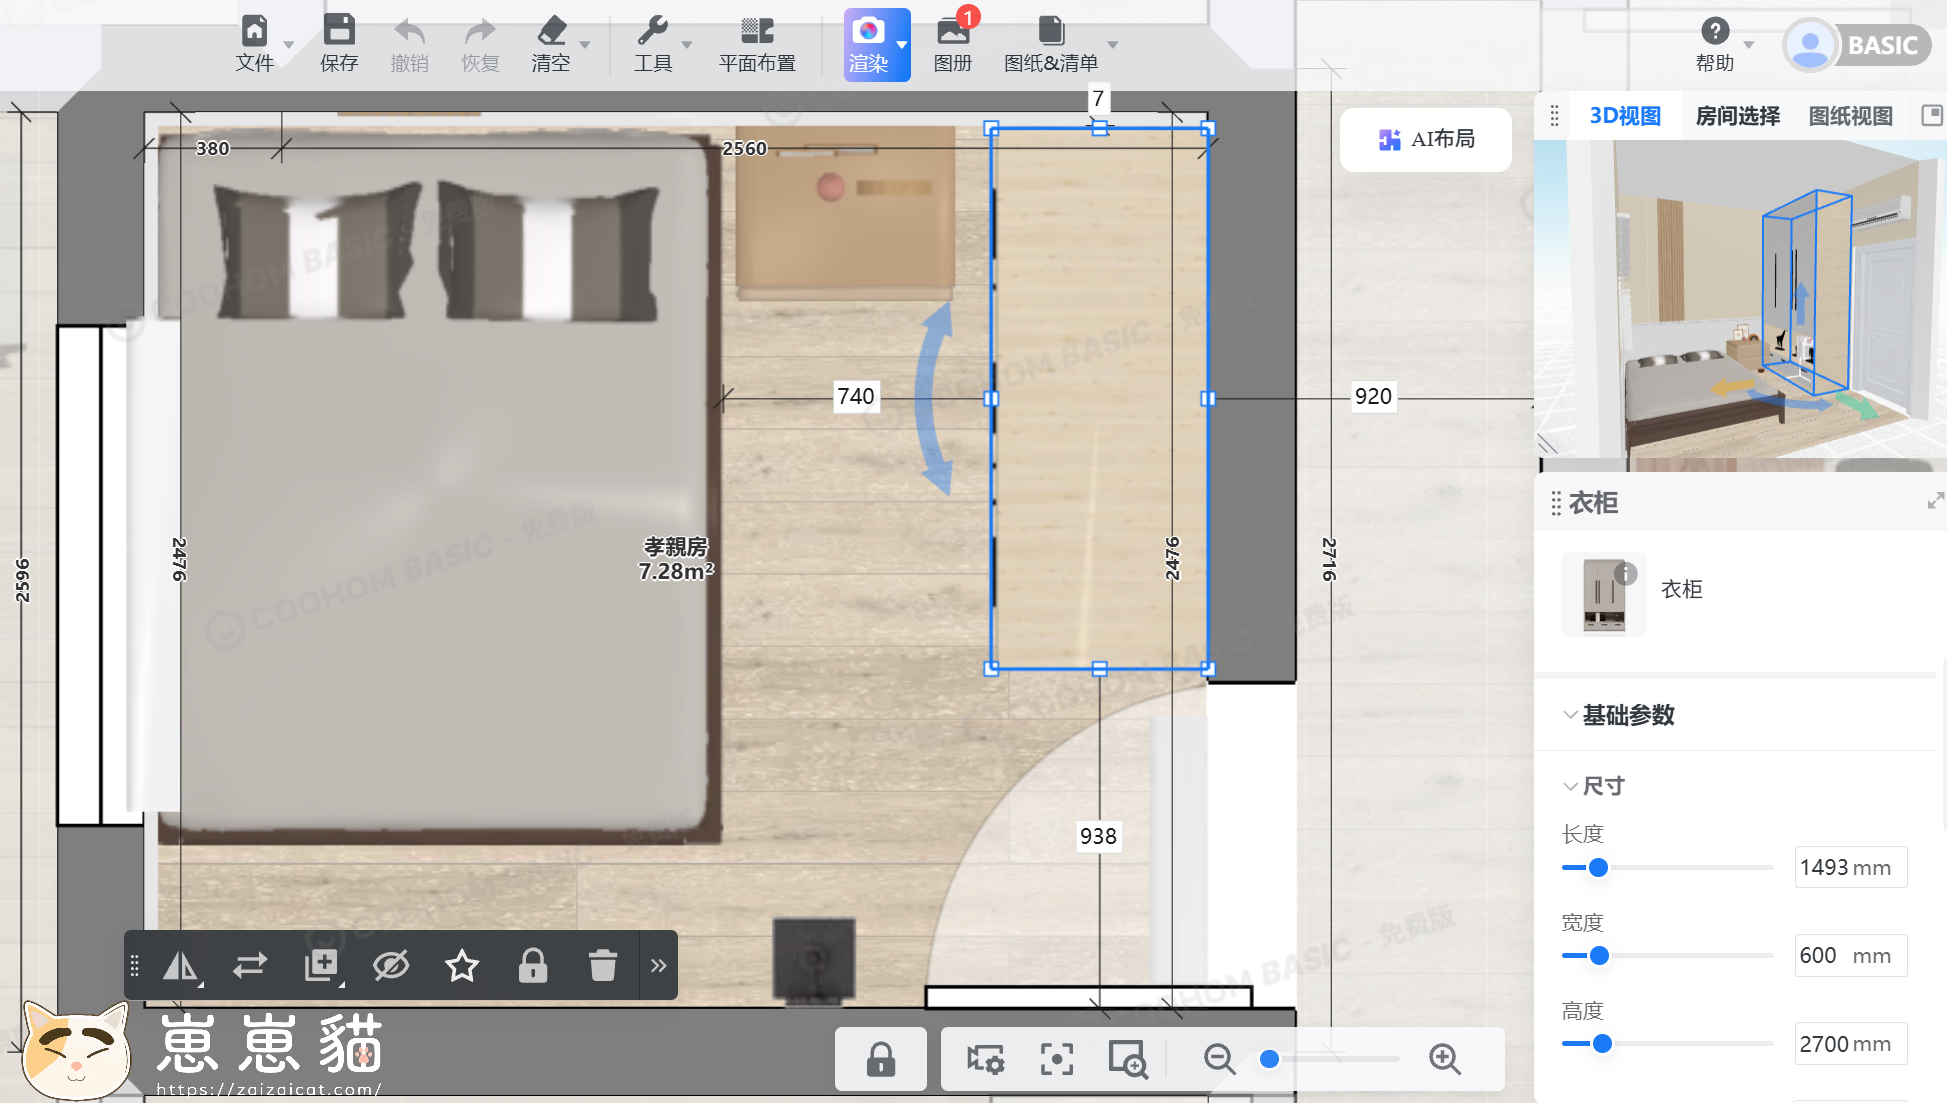Open the 图册 (Album) gallery icon
The image size is (1947, 1103).
(x=953, y=31)
